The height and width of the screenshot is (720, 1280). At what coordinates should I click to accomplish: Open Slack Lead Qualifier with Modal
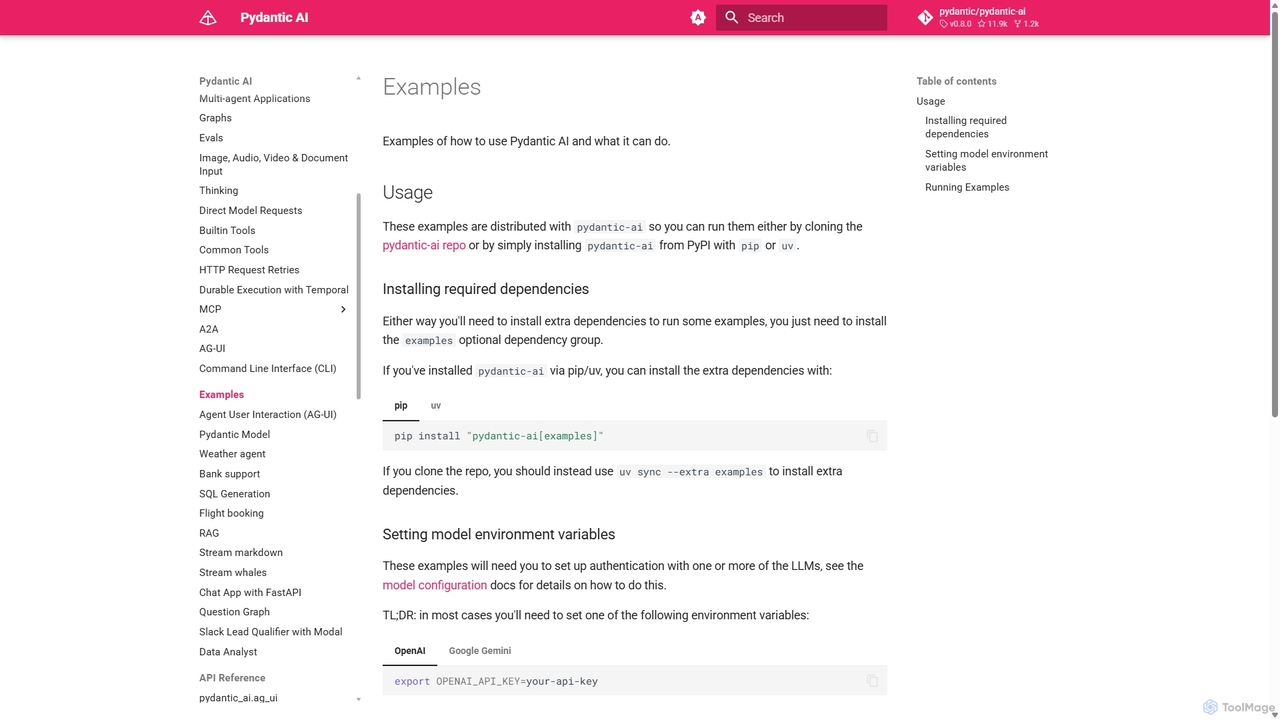pos(270,632)
